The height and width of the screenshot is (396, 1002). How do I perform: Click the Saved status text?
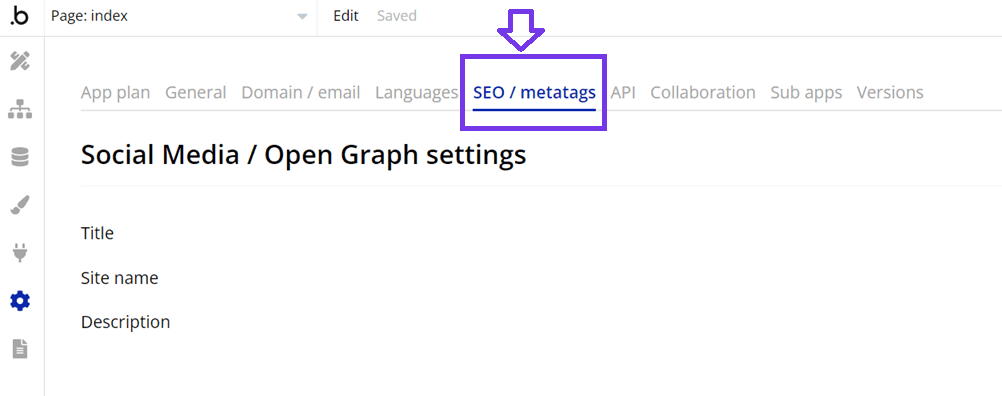click(397, 16)
